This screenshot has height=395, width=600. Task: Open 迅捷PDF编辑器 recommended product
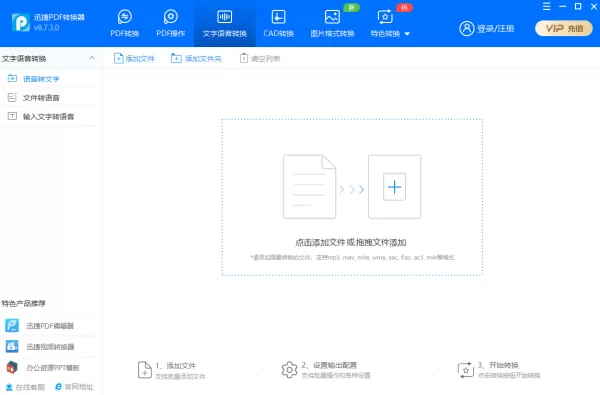click(x=51, y=326)
